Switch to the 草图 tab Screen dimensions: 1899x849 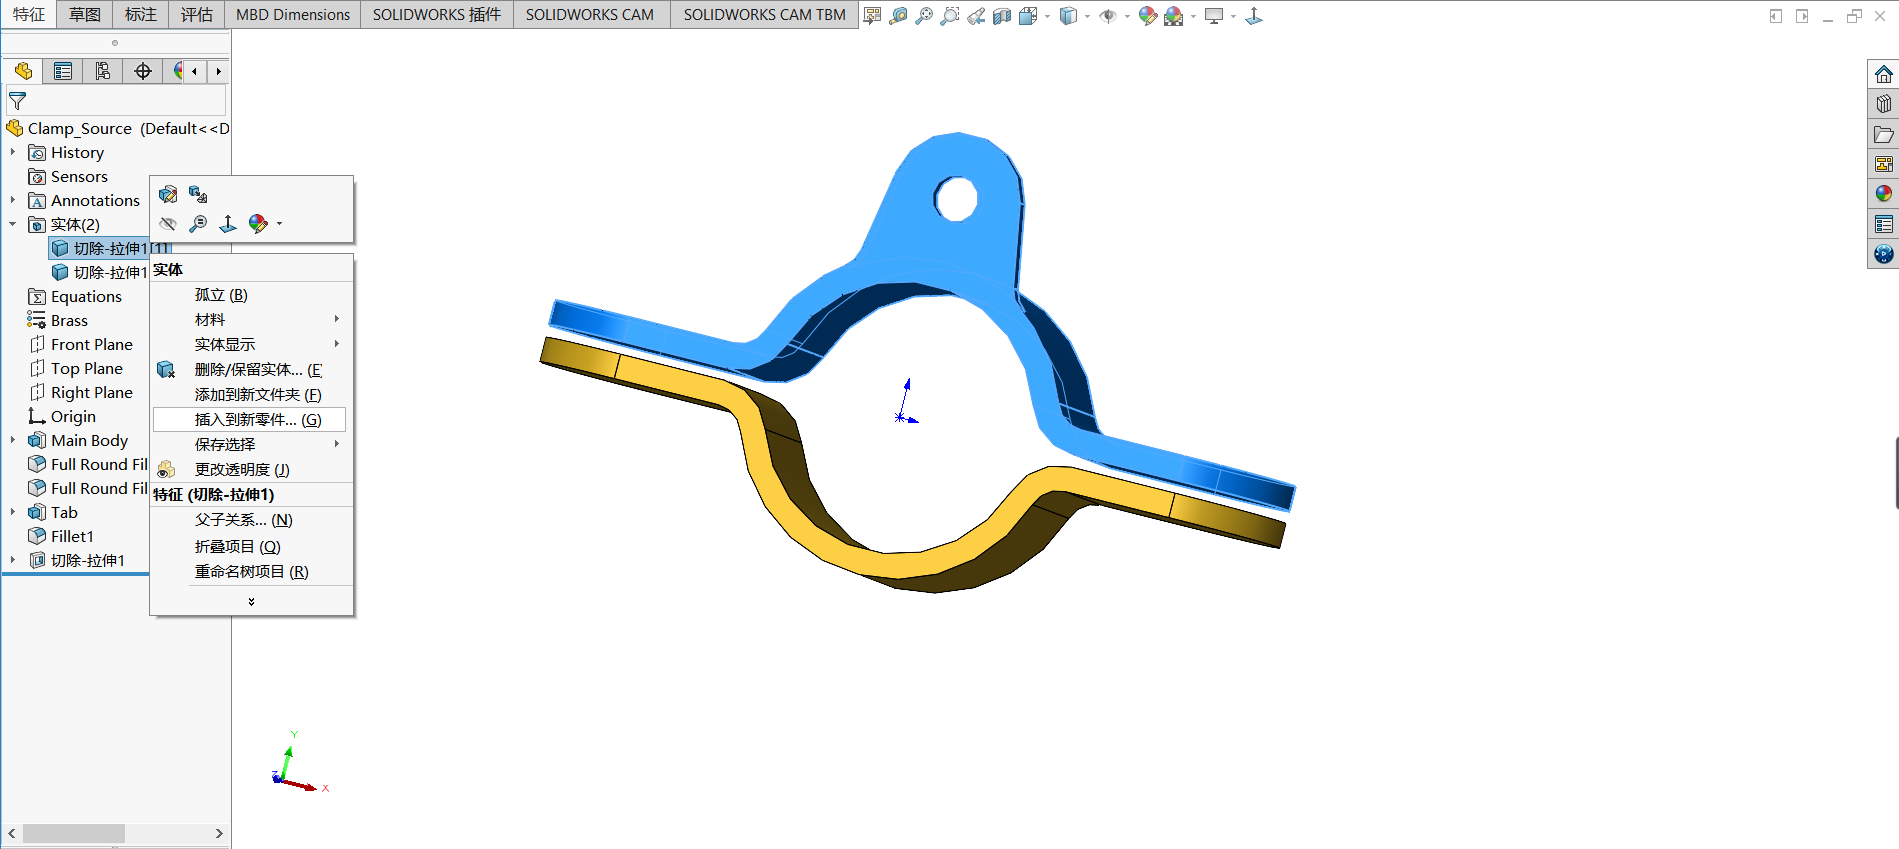click(x=85, y=14)
